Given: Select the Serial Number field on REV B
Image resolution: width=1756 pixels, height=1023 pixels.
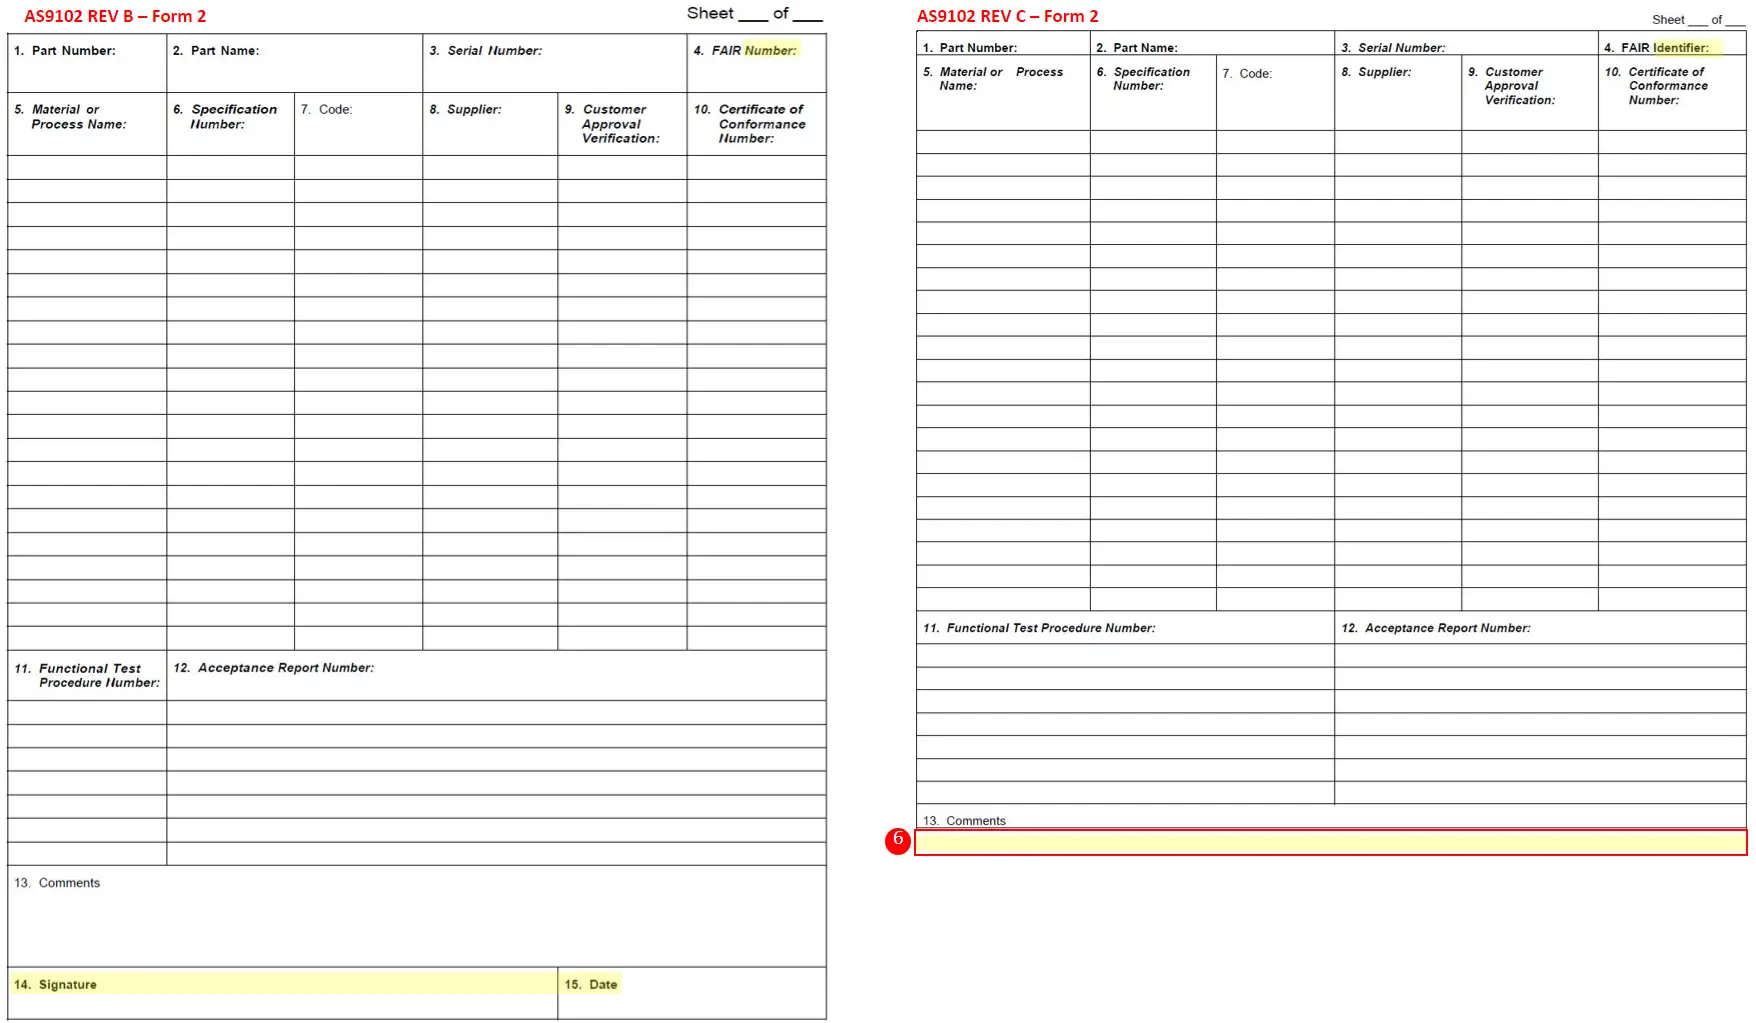Looking at the screenshot, I should click(x=483, y=50).
